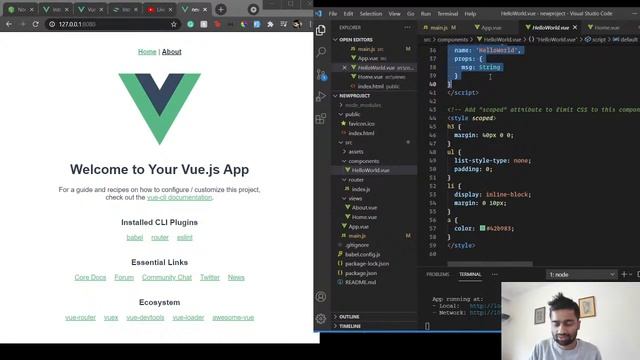Open the terminal panel ellipsis menu
The width and height of the screenshot is (640, 360).
pyautogui.click(x=495, y=274)
